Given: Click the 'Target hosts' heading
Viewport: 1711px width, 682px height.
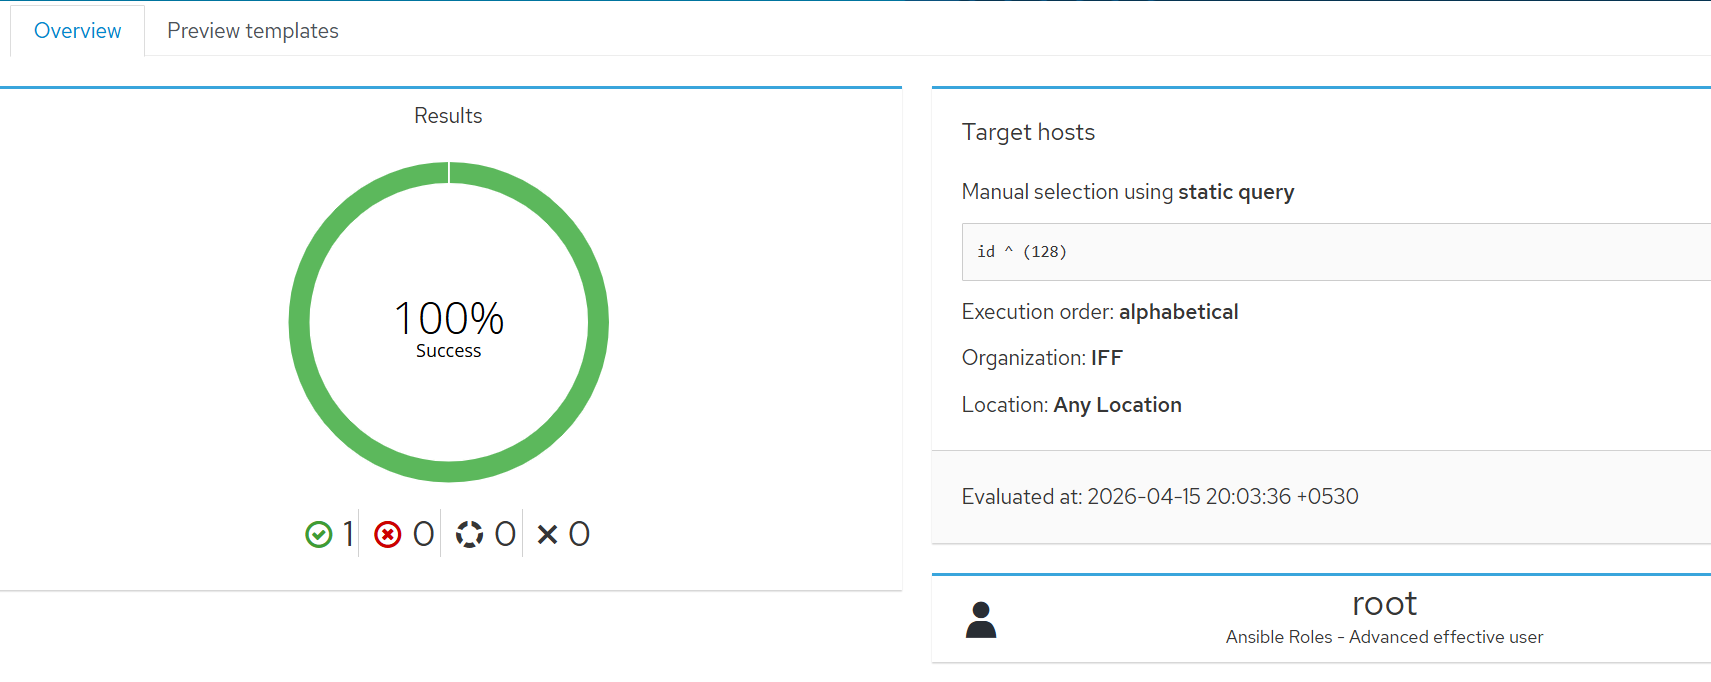Looking at the screenshot, I should click(x=1028, y=132).
